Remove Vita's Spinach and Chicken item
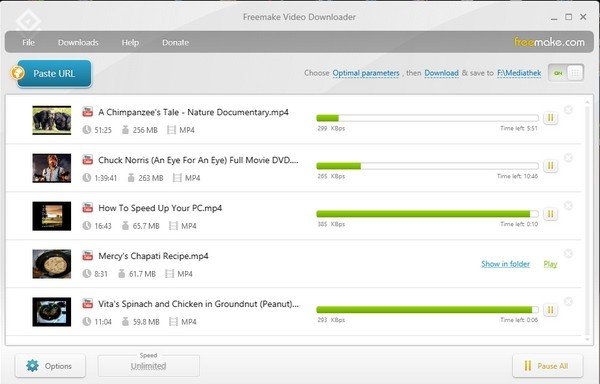Image resolution: width=600 pixels, height=384 pixels. (568, 302)
